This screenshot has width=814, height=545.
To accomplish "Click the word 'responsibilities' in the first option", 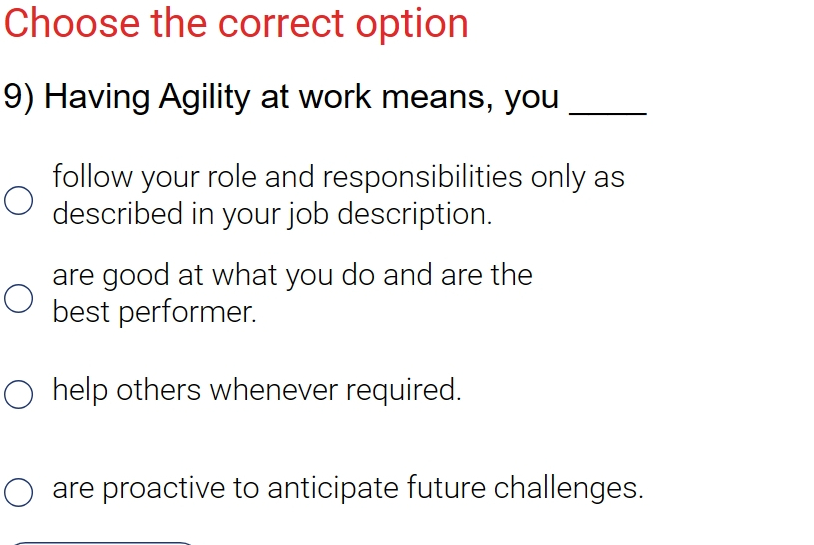I will (x=423, y=177).
